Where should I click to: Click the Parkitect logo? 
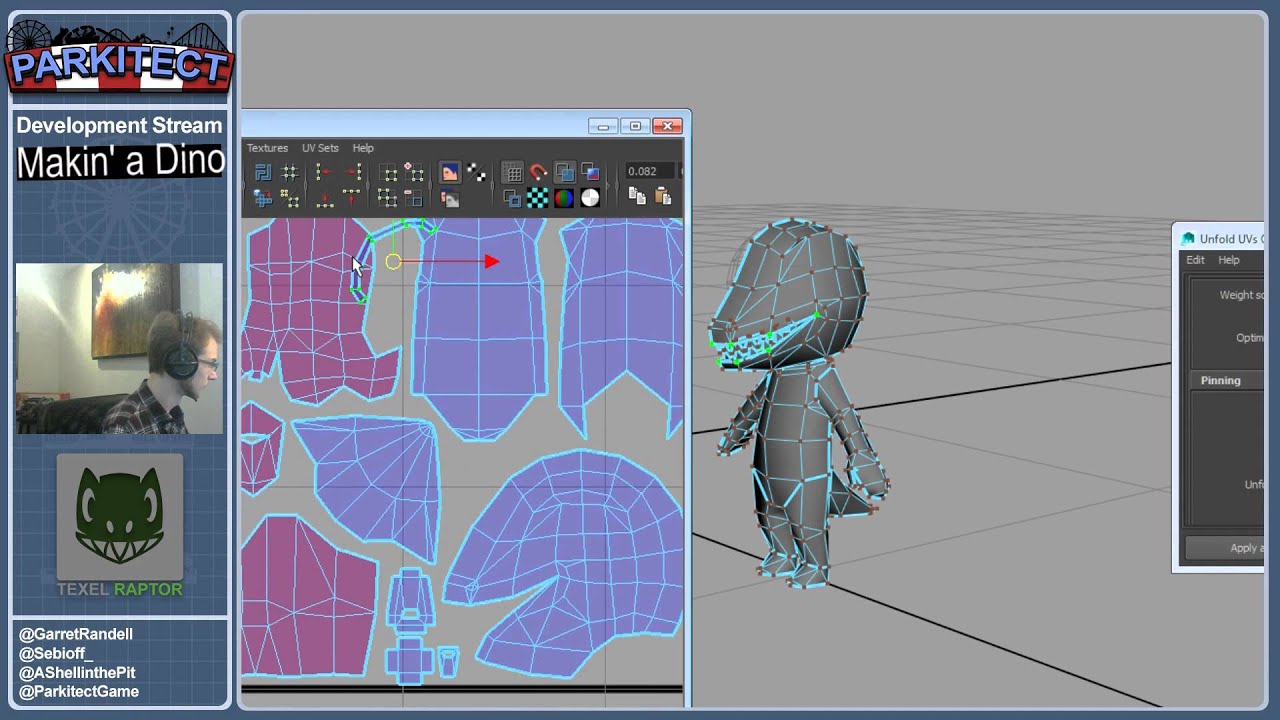click(x=120, y=60)
